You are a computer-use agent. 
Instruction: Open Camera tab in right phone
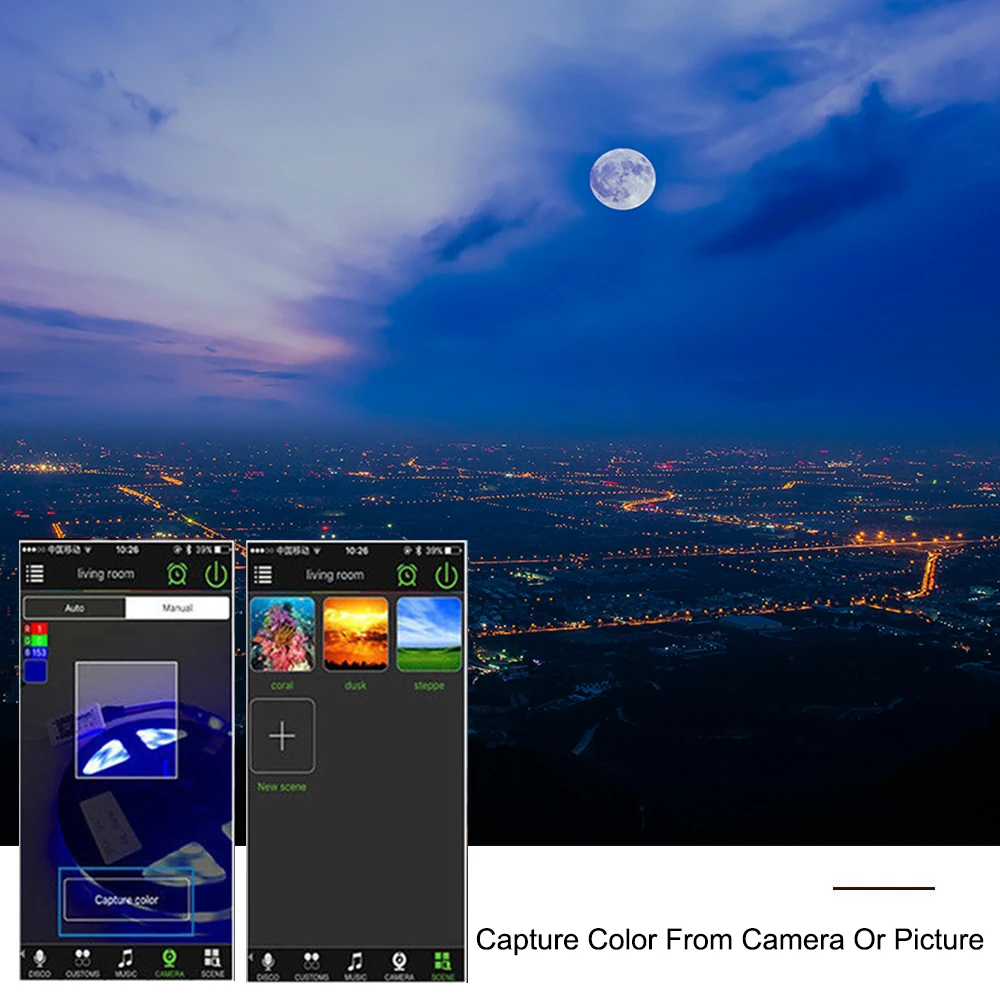399,966
